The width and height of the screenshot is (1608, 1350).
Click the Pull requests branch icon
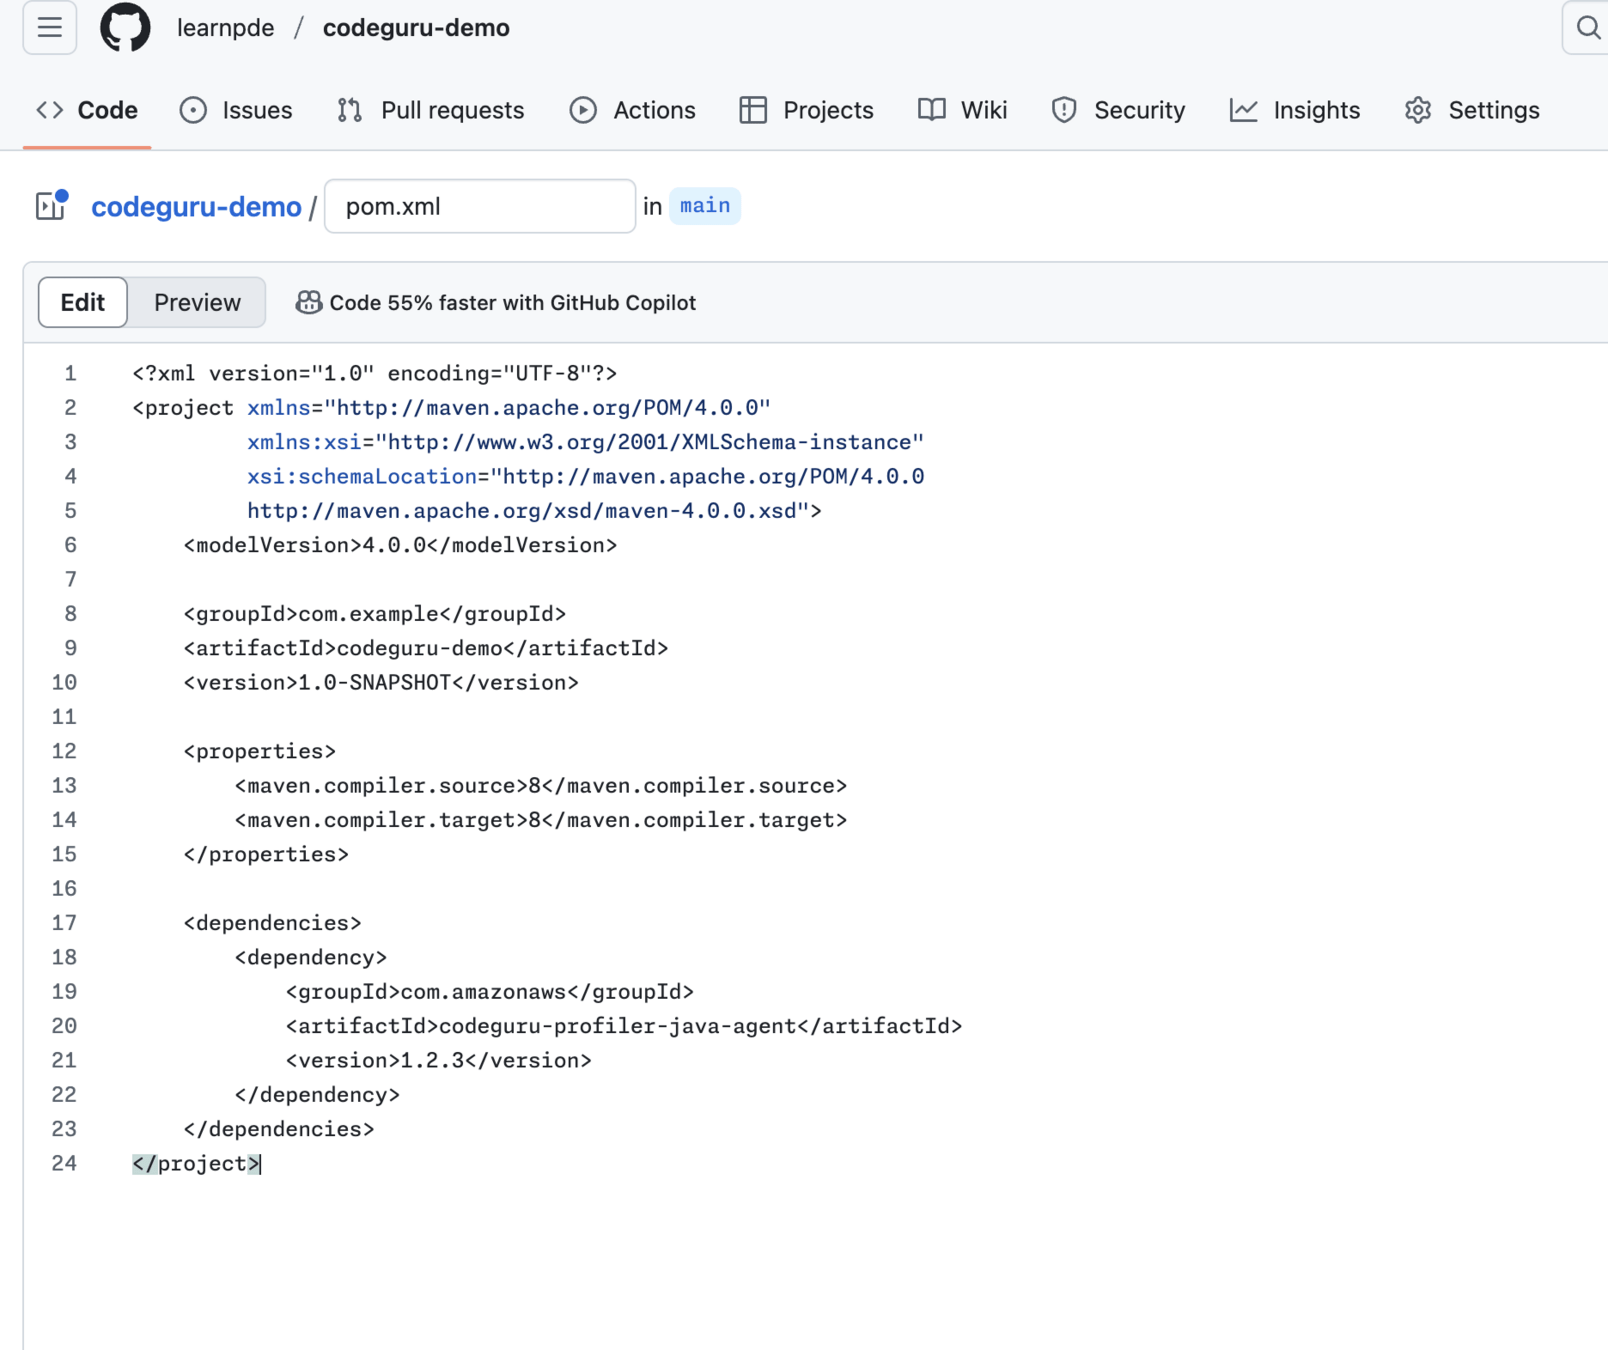tap(350, 110)
